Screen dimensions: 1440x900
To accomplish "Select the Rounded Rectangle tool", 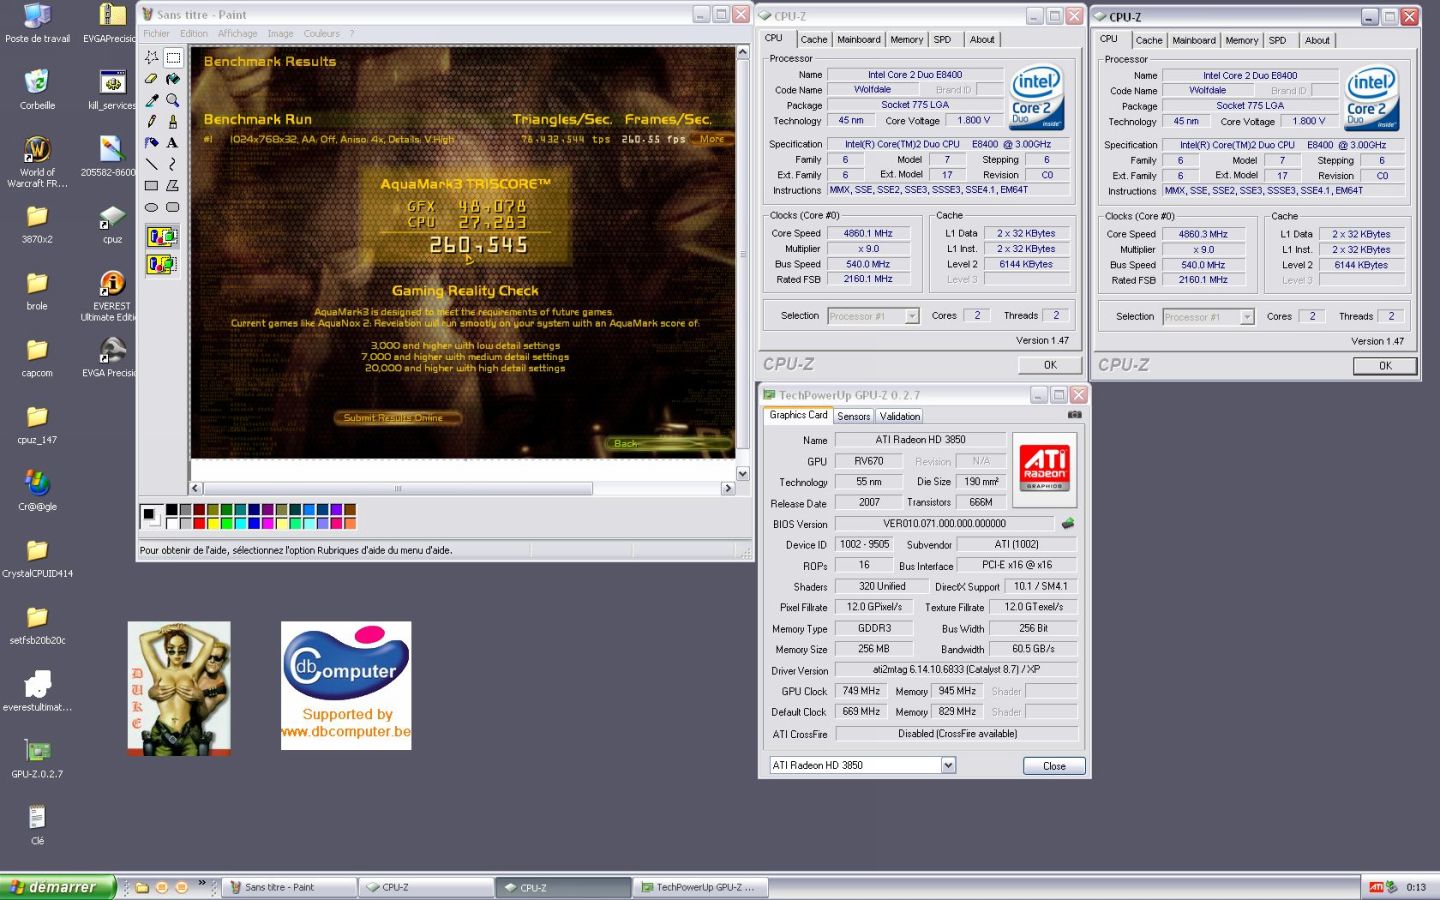I will [x=172, y=207].
